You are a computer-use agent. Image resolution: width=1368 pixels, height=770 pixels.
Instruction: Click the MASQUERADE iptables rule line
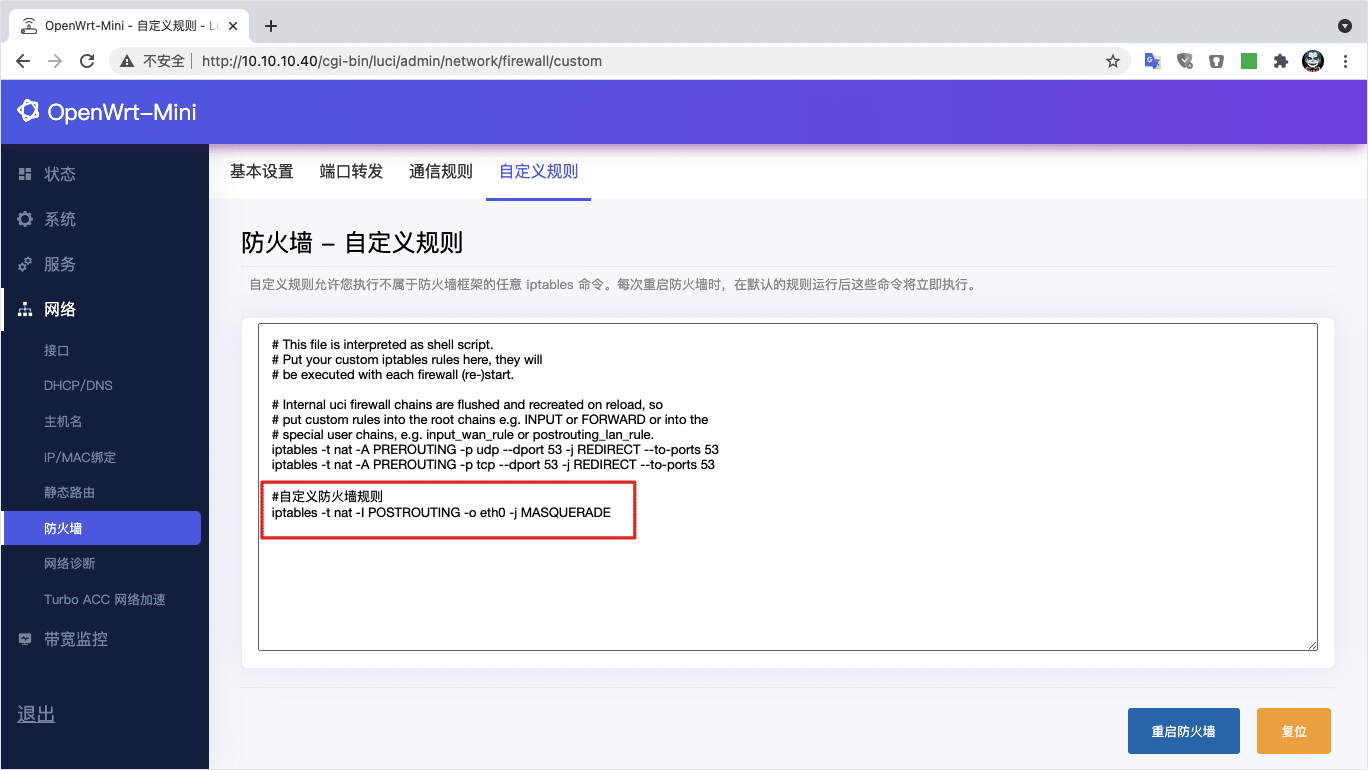441,513
